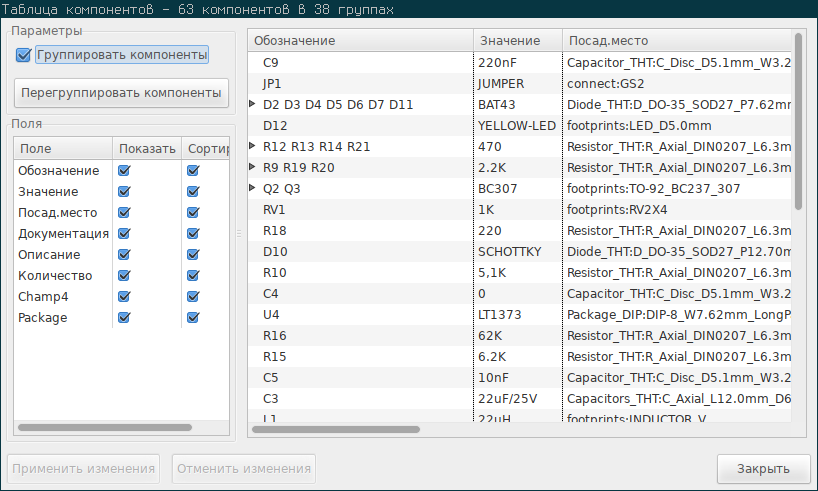This screenshot has height=491, width=818.
Task: Toggle the sort checkbox for Количество
Action: [193, 276]
